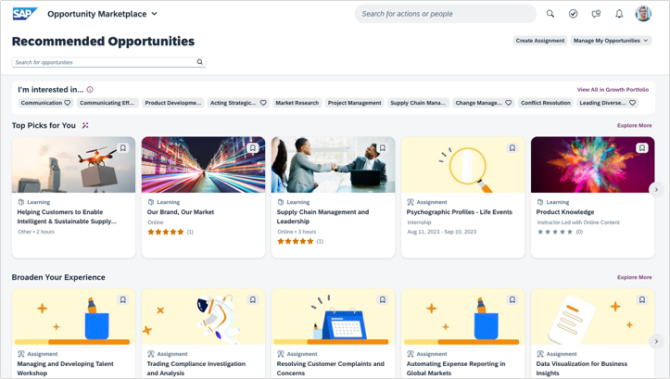Open the light streaks Our Brand thumbnail
The width and height of the screenshot is (670, 379).
pyautogui.click(x=203, y=165)
